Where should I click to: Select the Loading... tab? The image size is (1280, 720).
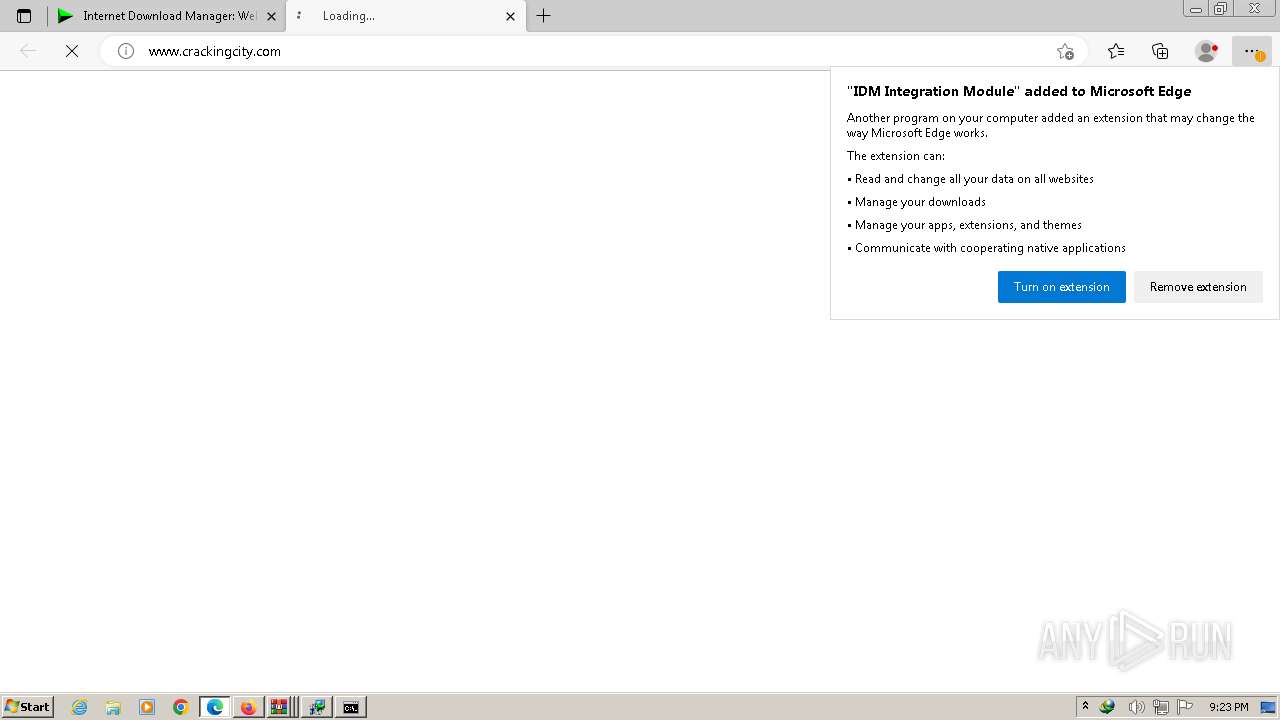[x=406, y=16]
